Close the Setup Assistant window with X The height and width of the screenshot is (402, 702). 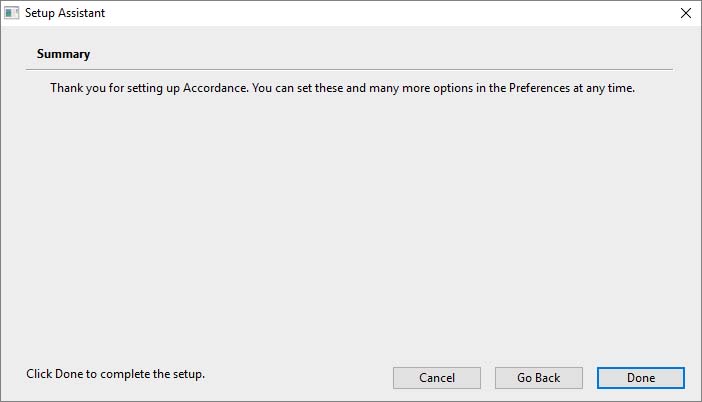tap(685, 13)
